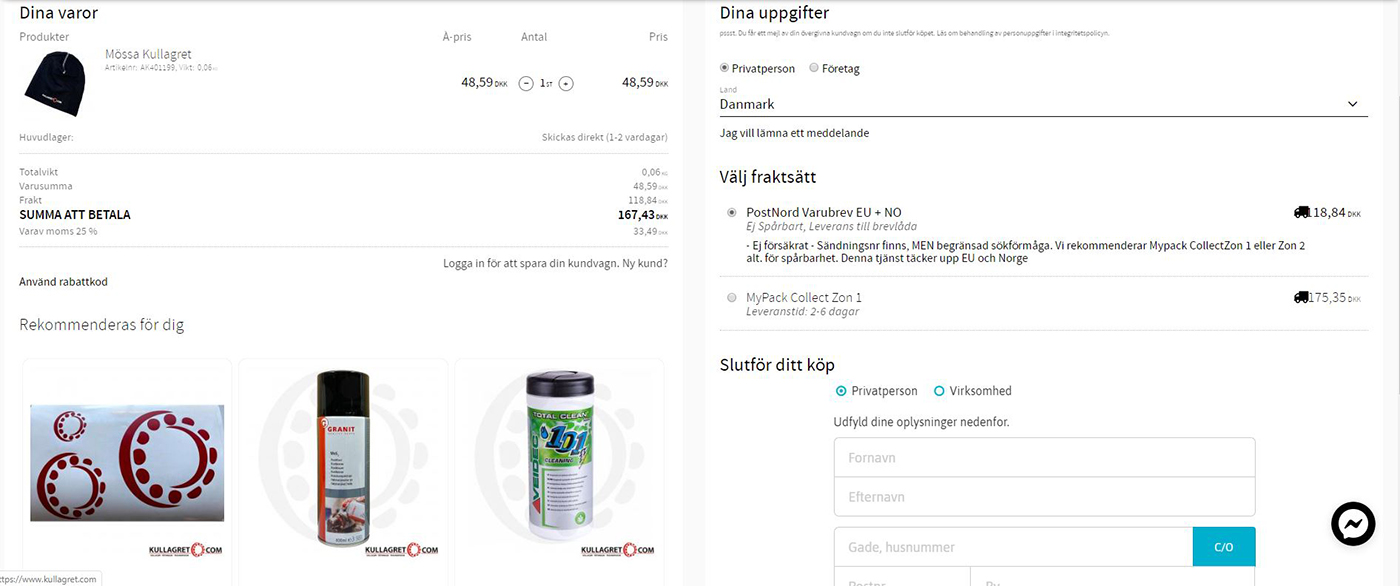Open the red bearing sticker recommended product
The width and height of the screenshot is (1400, 586).
point(127,462)
